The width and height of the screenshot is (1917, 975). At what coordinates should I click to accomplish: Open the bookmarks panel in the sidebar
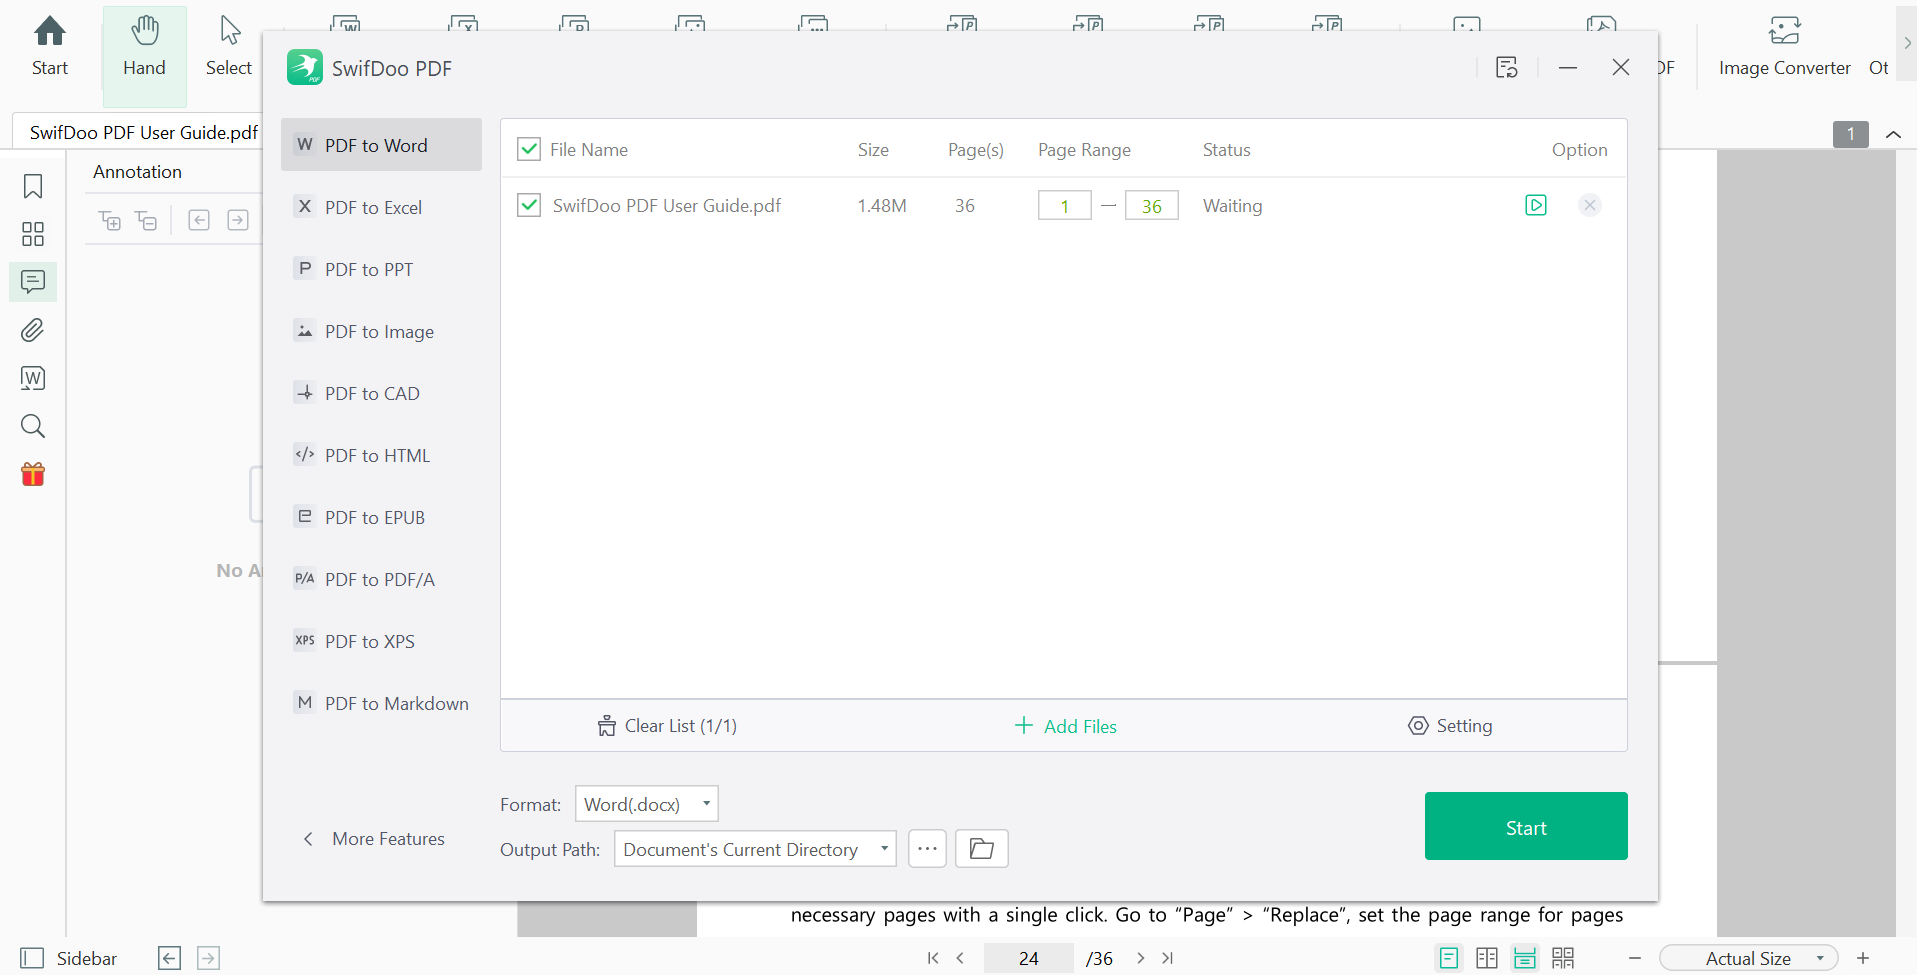pos(33,186)
